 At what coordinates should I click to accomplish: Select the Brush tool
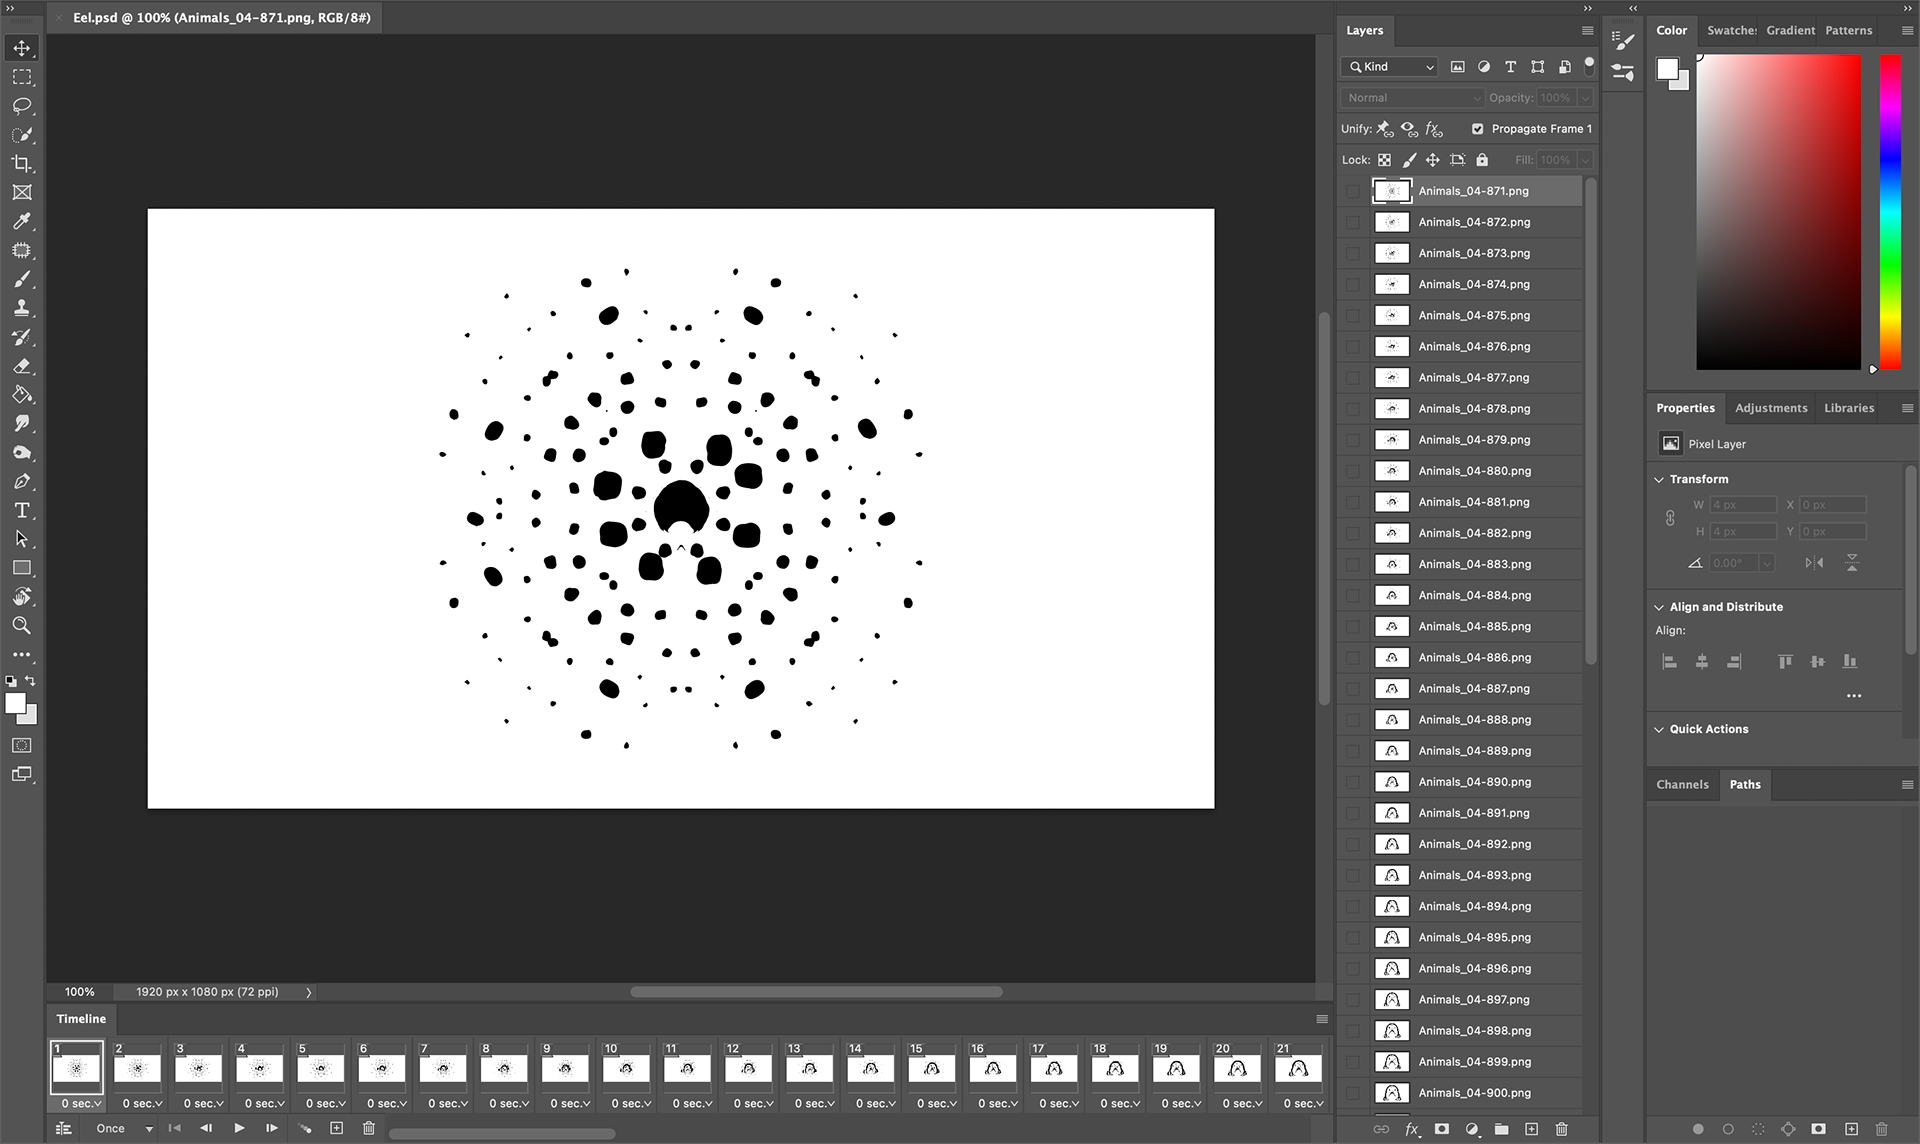22,279
